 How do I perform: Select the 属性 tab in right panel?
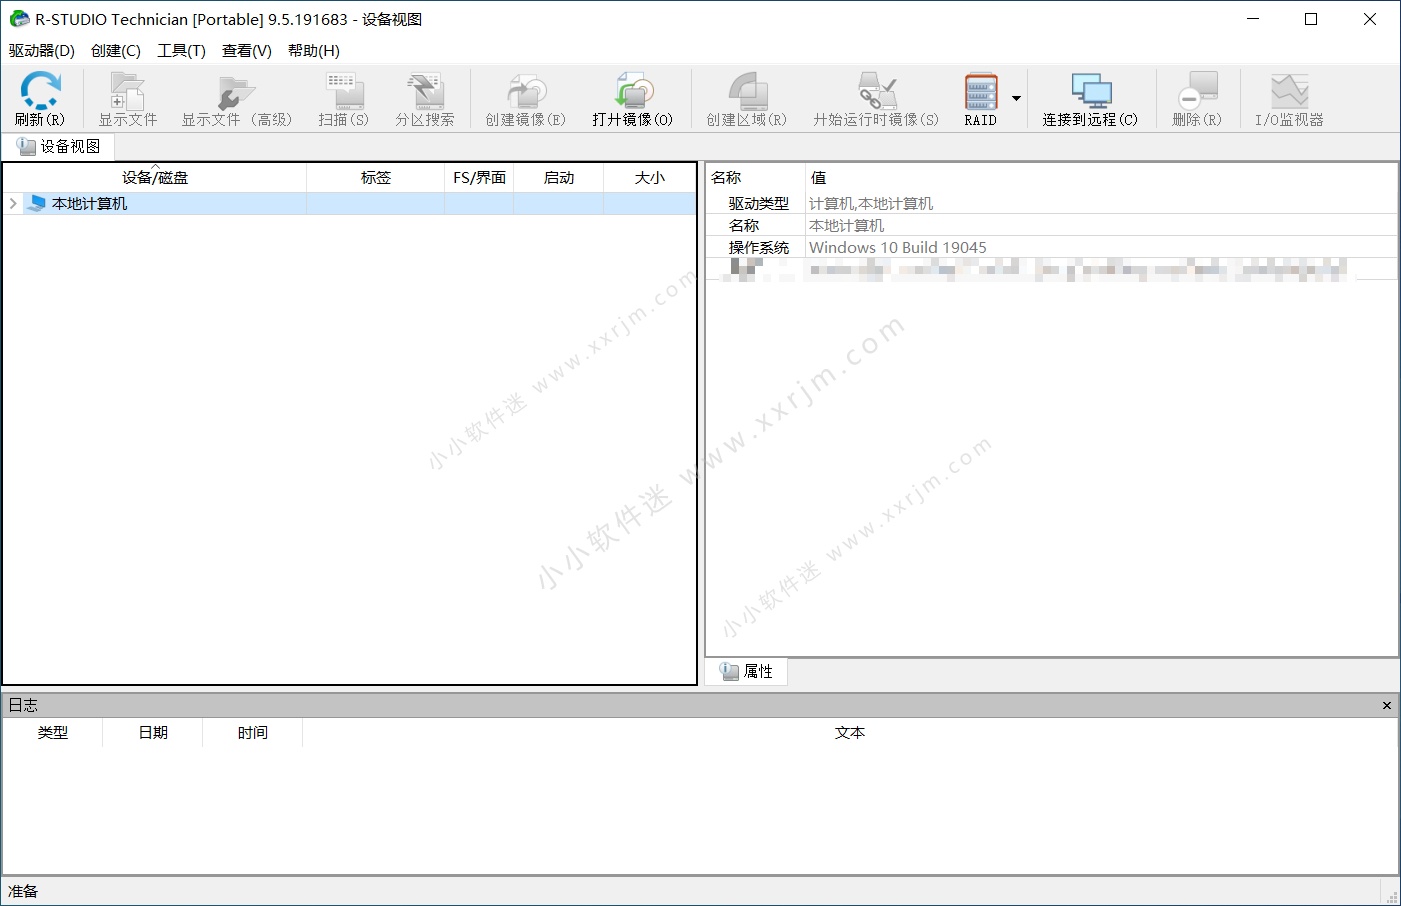coord(747,672)
